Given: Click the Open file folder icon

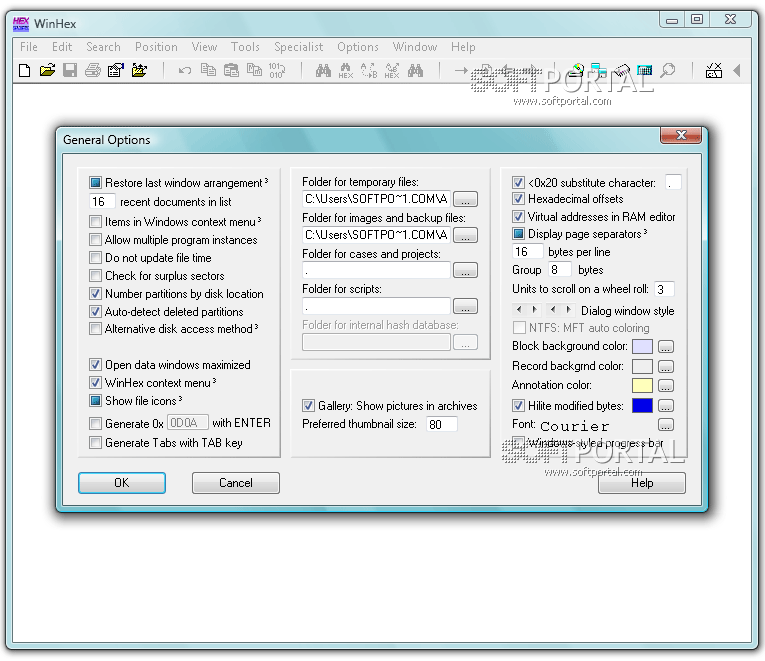Looking at the screenshot, I should [47, 71].
